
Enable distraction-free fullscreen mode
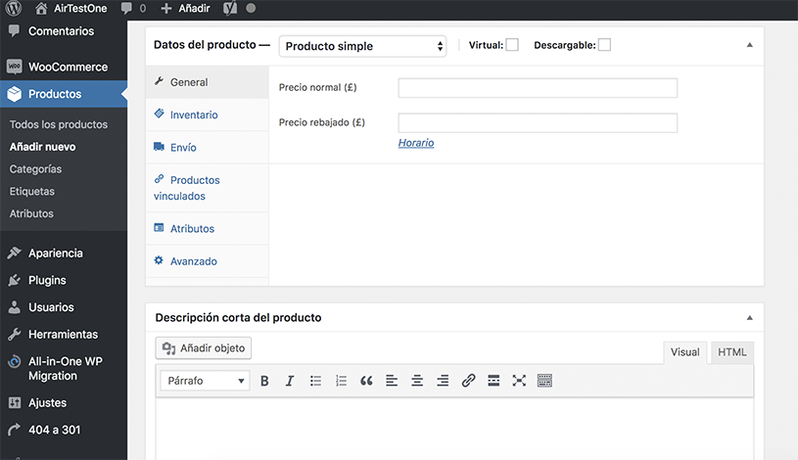[x=519, y=381]
